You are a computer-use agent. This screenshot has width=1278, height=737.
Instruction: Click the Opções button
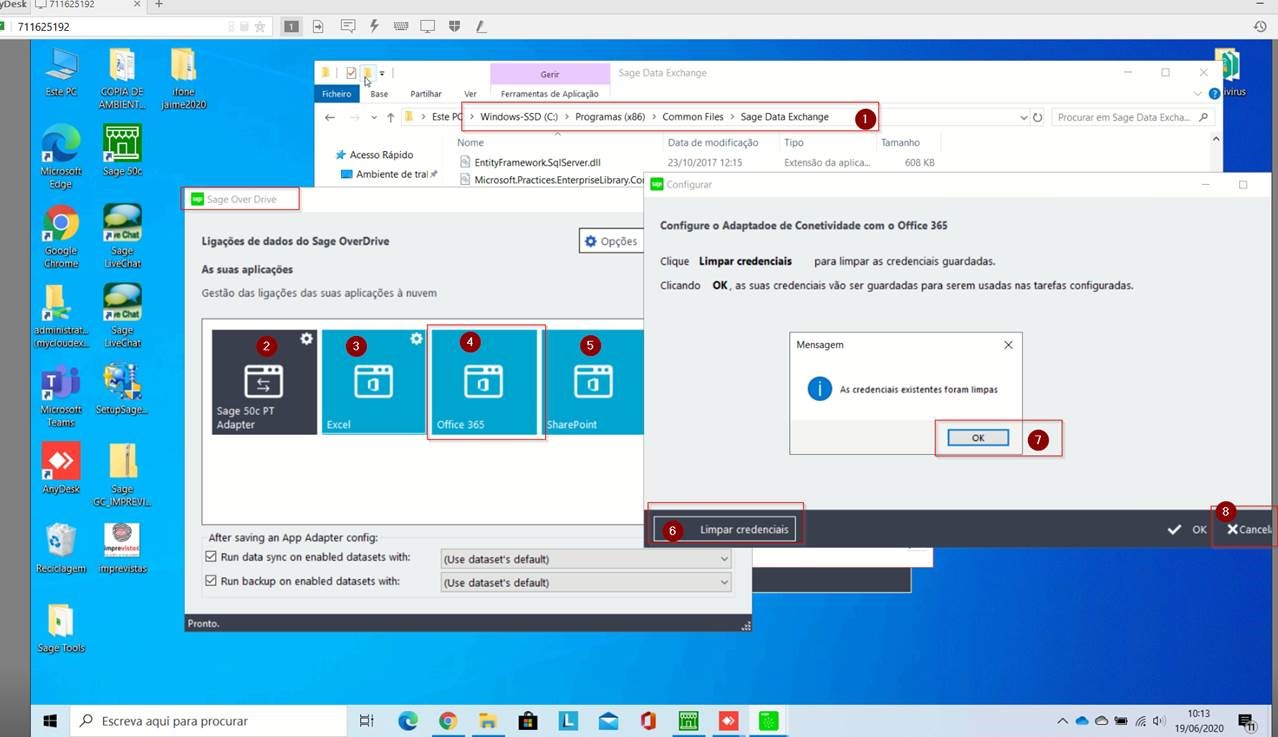610,241
